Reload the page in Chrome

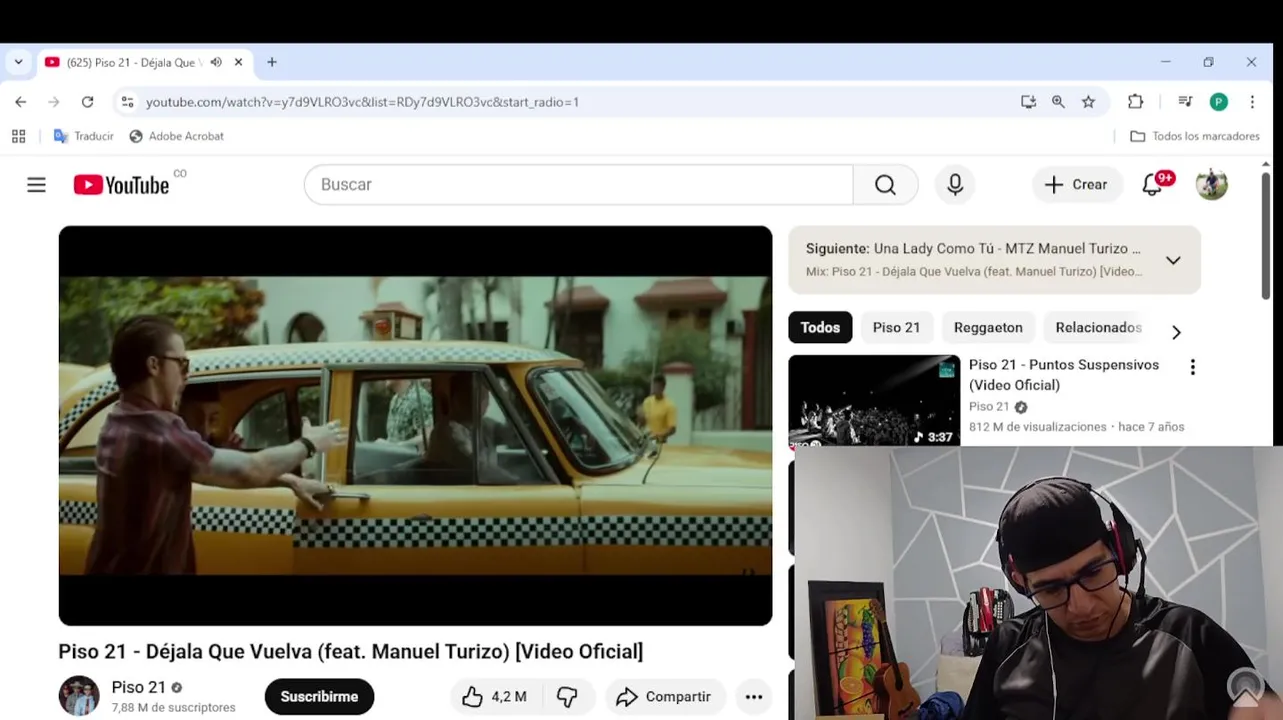pyautogui.click(x=87, y=102)
